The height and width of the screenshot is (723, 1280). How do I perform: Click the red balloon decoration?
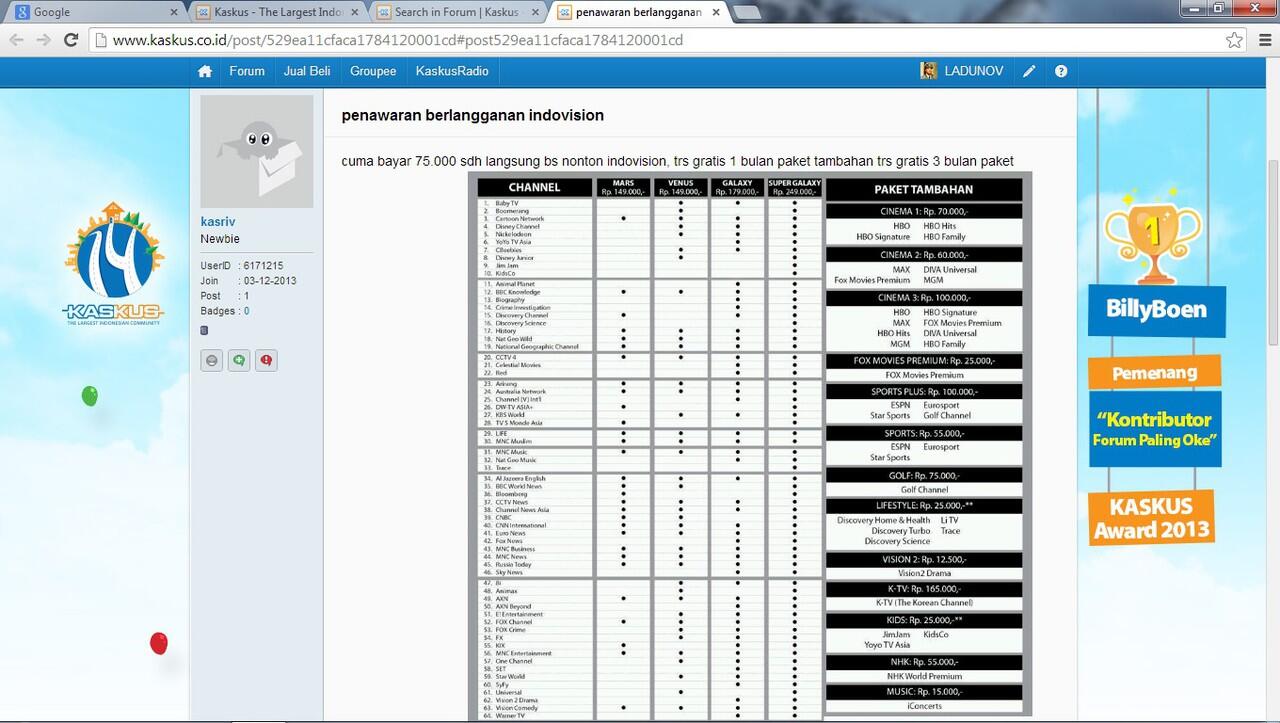pyautogui.click(x=158, y=643)
